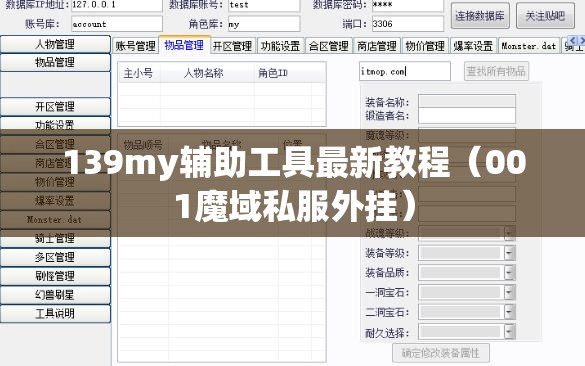Open the 物品管理 sidebar button
585x366 pixels.
point(55,62)
